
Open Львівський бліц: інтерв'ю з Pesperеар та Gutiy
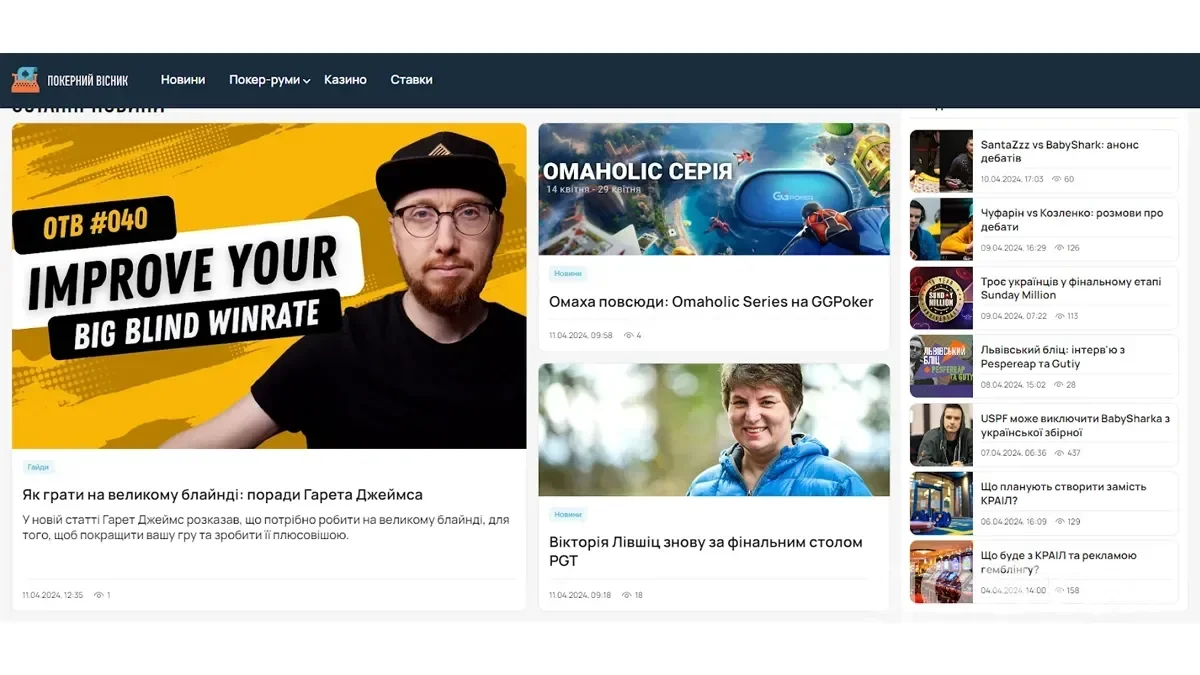click(1053, 357)
